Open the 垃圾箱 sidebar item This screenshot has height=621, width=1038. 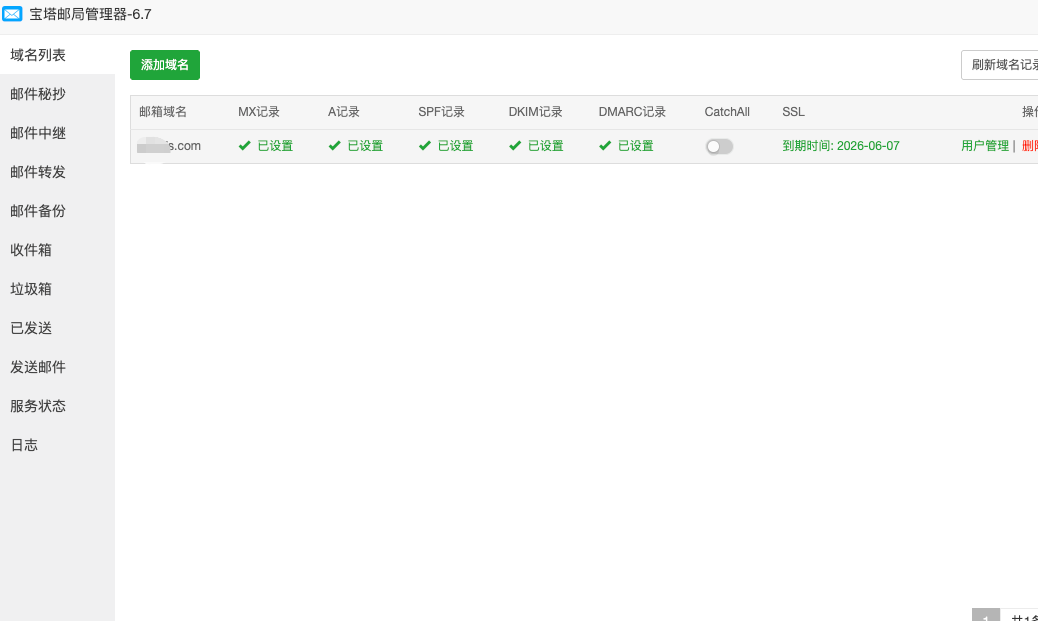click(31, 289)
